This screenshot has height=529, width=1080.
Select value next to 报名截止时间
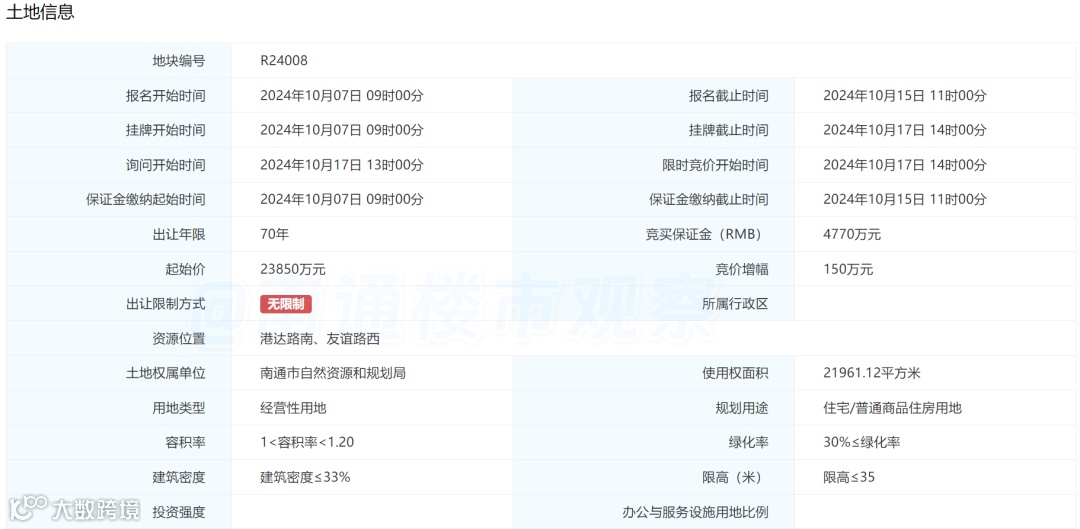coord(905,96)
